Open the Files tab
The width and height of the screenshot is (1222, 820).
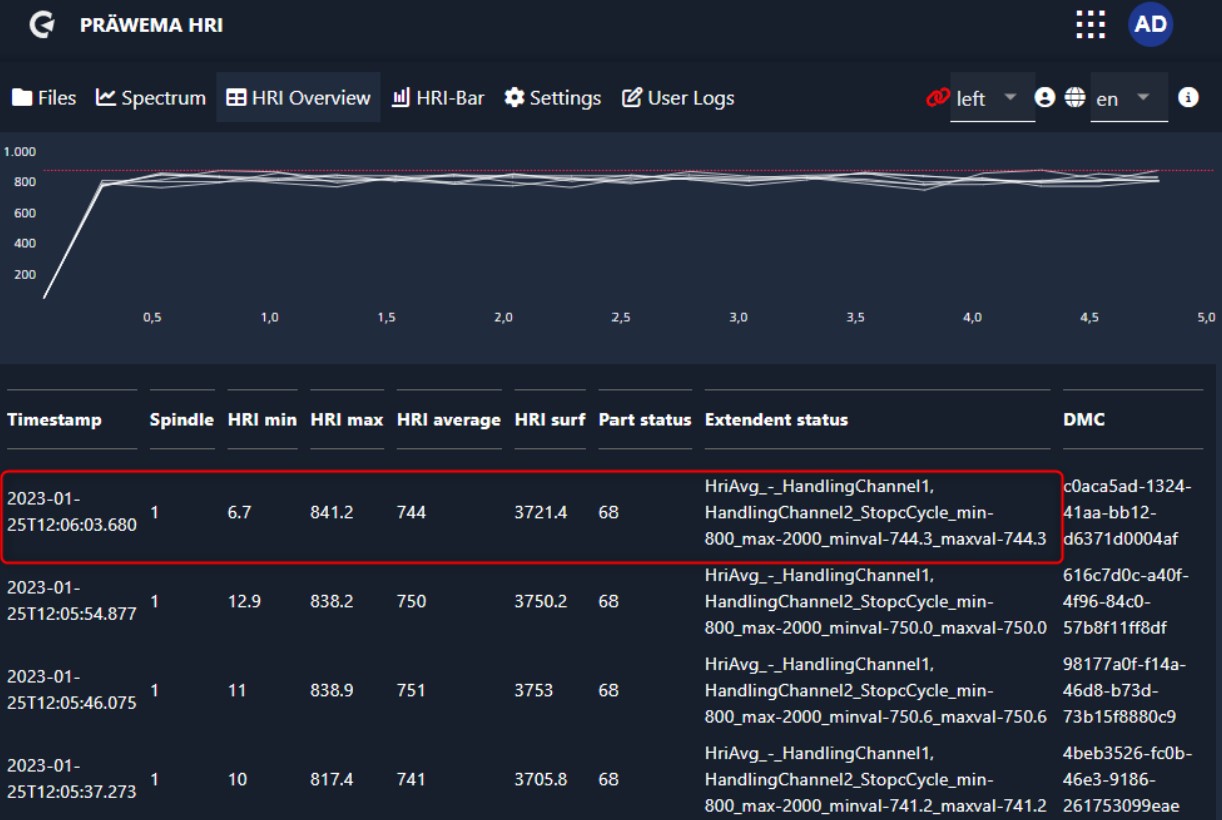tap(44, 98)
